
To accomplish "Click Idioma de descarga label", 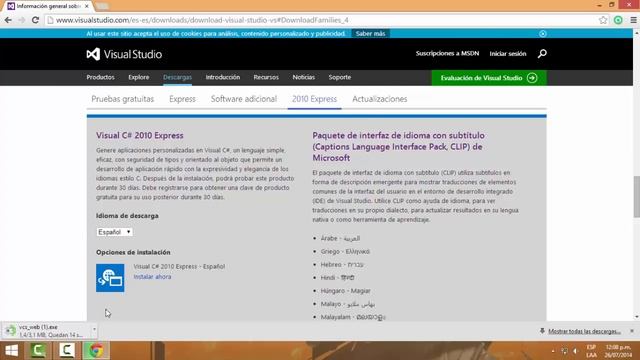I will point(127,216).
